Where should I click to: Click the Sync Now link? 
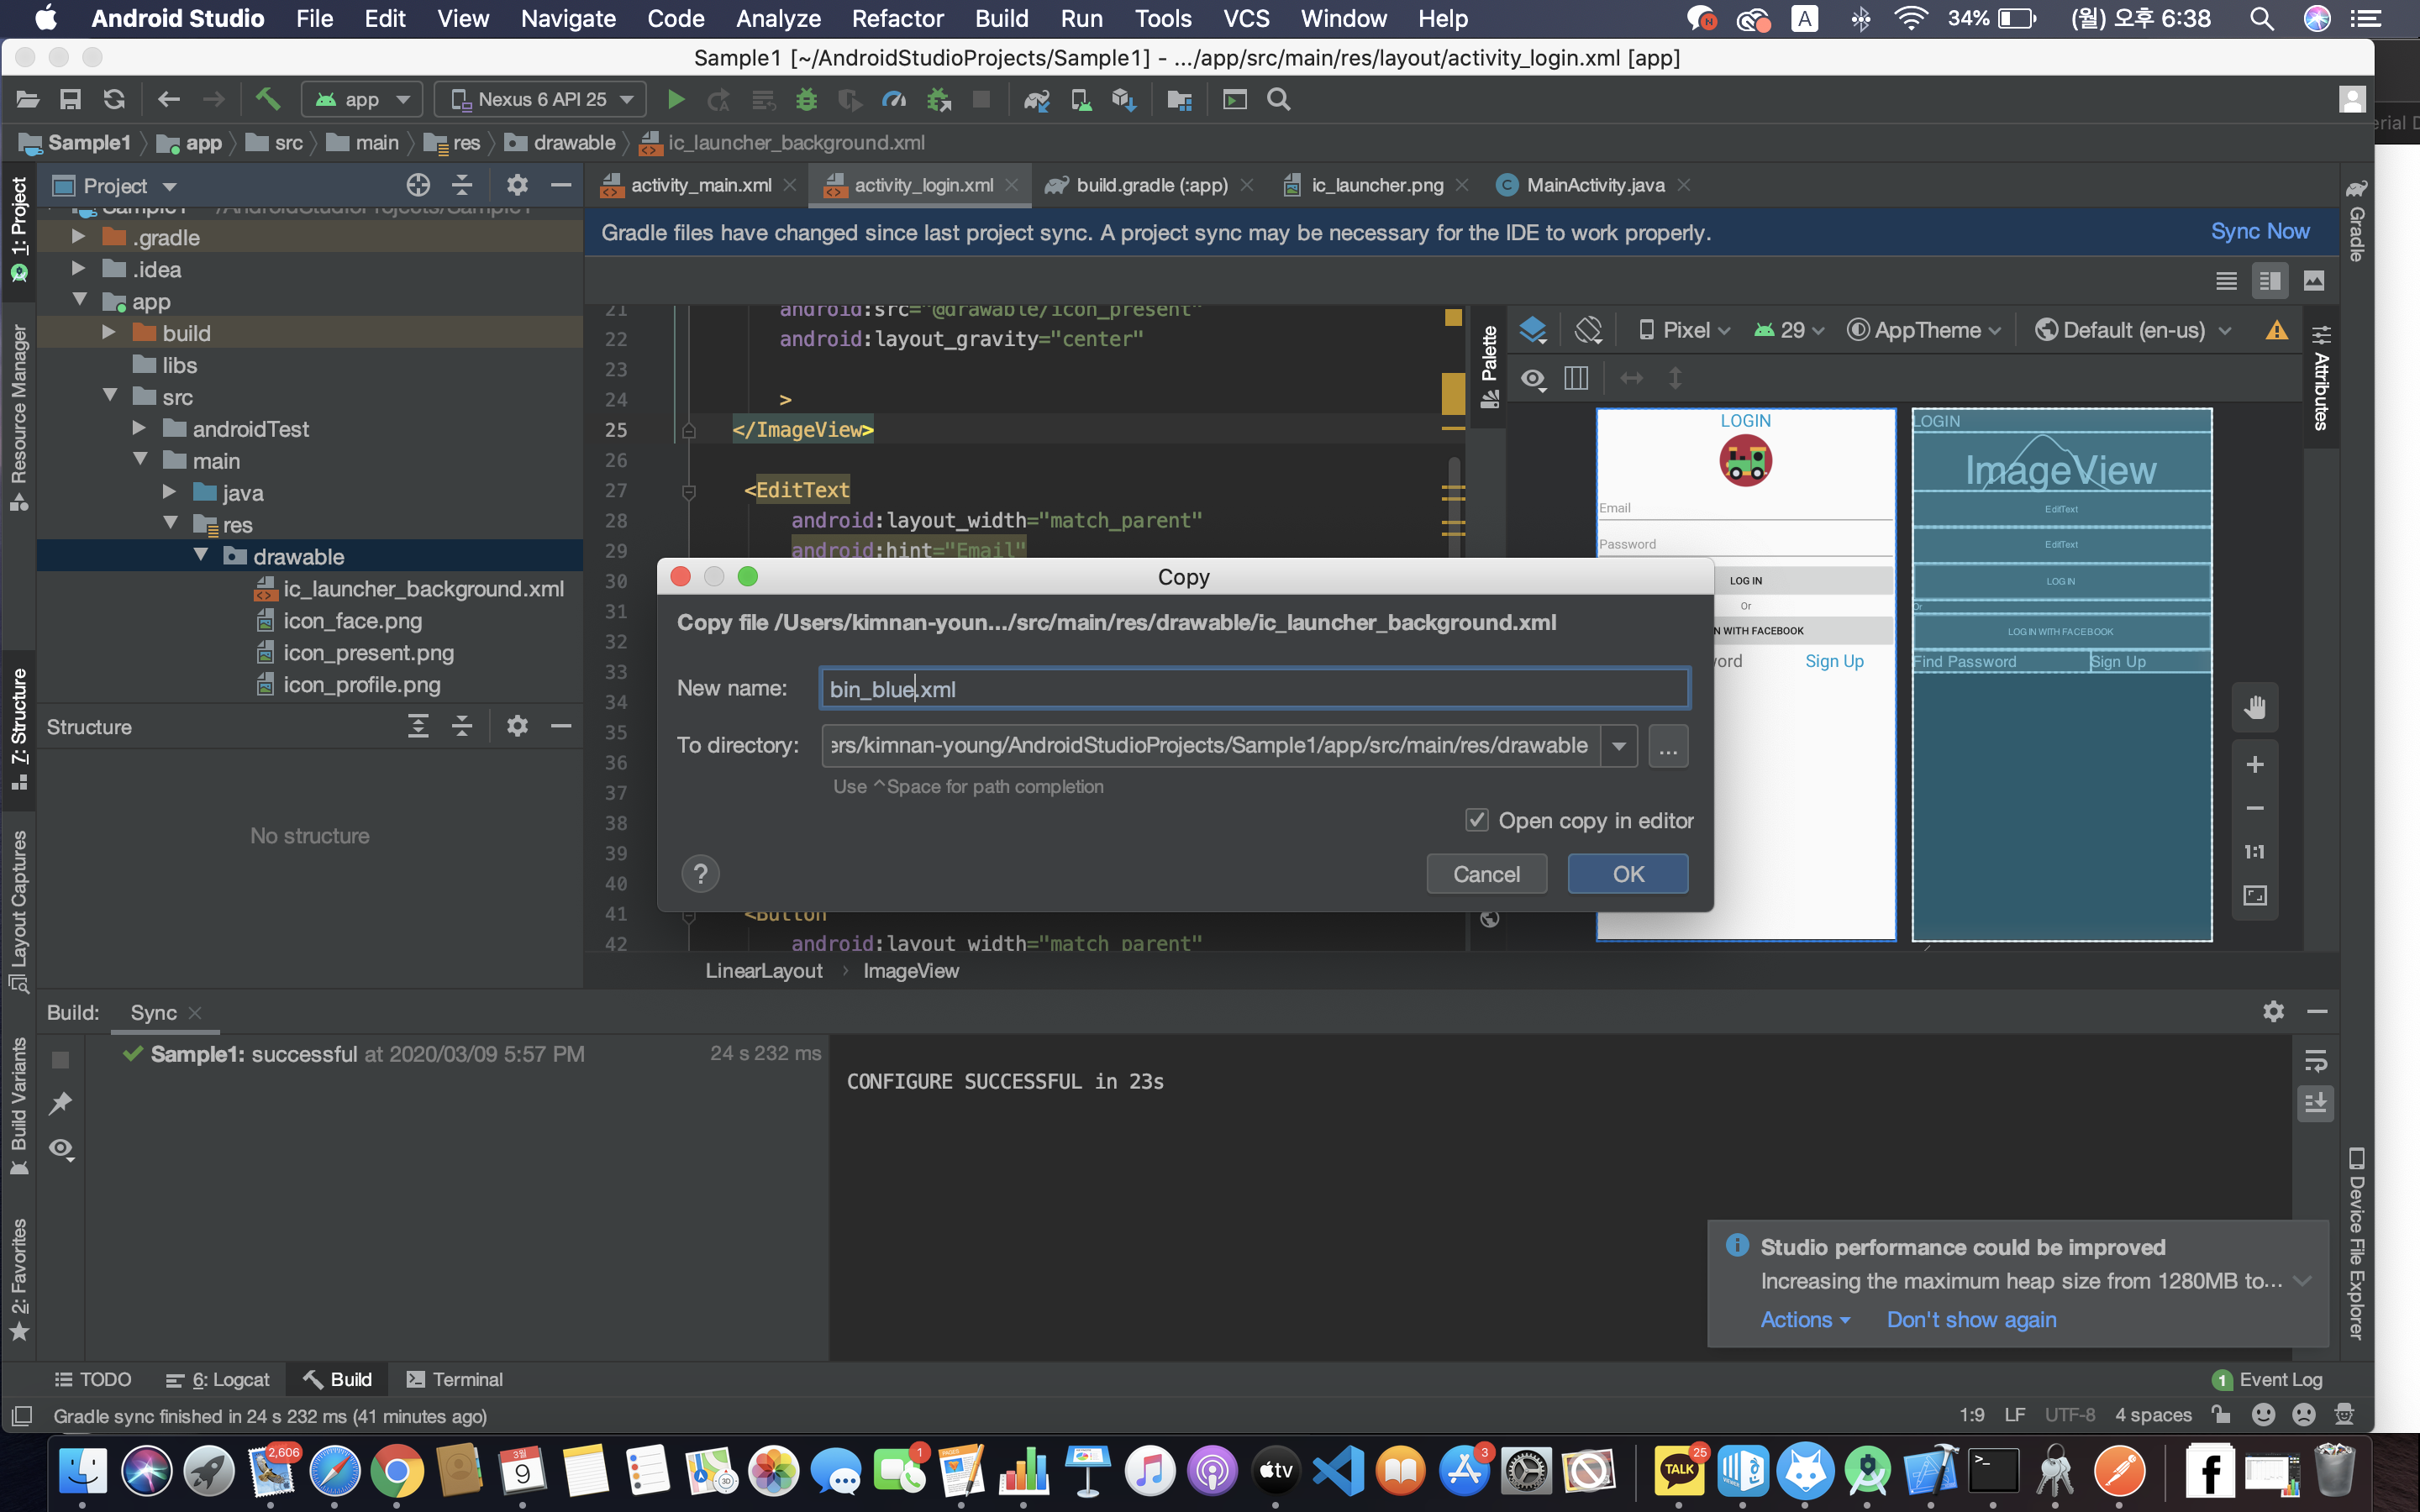pos(2259,232)
